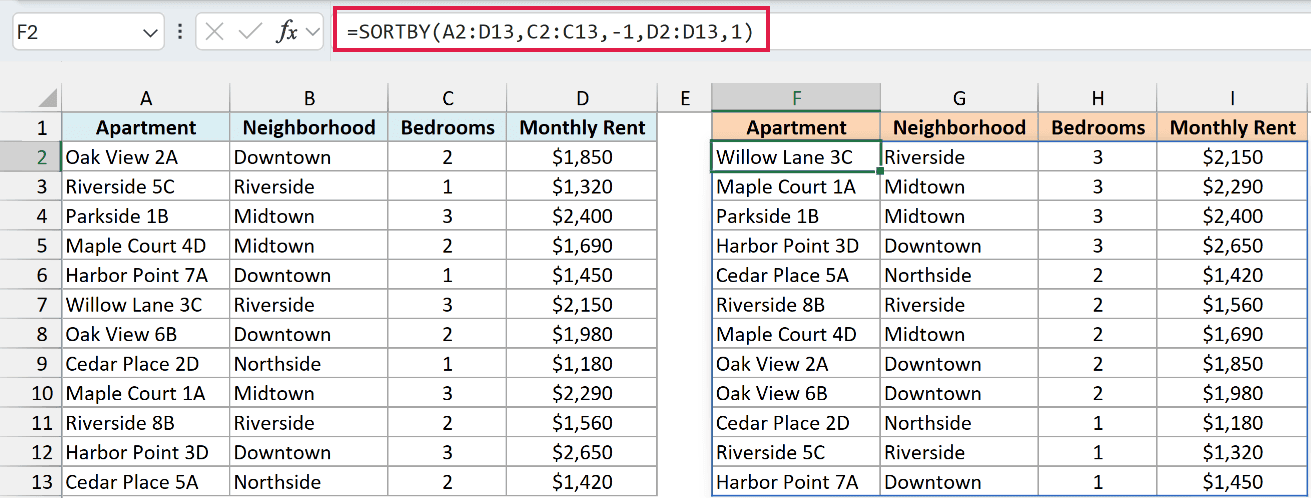Viewport: 1311px width, 498px height.
Task: Select cell F7 'Riverside 8B' in sorted table
Action: (796, 305)
